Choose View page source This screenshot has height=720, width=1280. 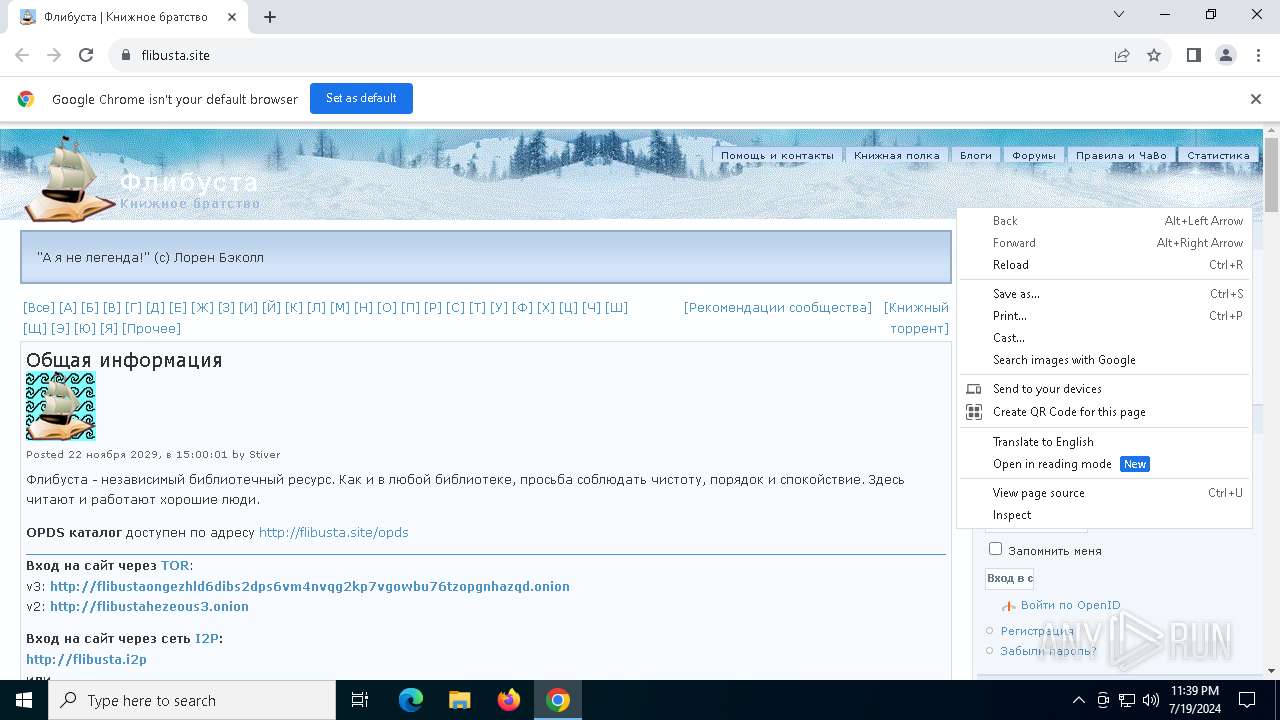(x=1104, y=493)
